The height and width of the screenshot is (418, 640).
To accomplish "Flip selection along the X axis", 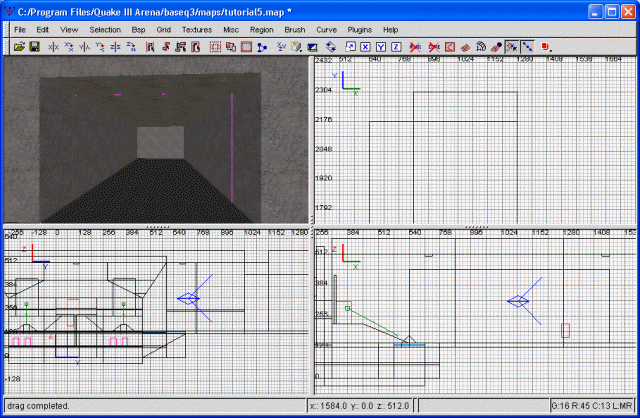I will pos(53,47).
